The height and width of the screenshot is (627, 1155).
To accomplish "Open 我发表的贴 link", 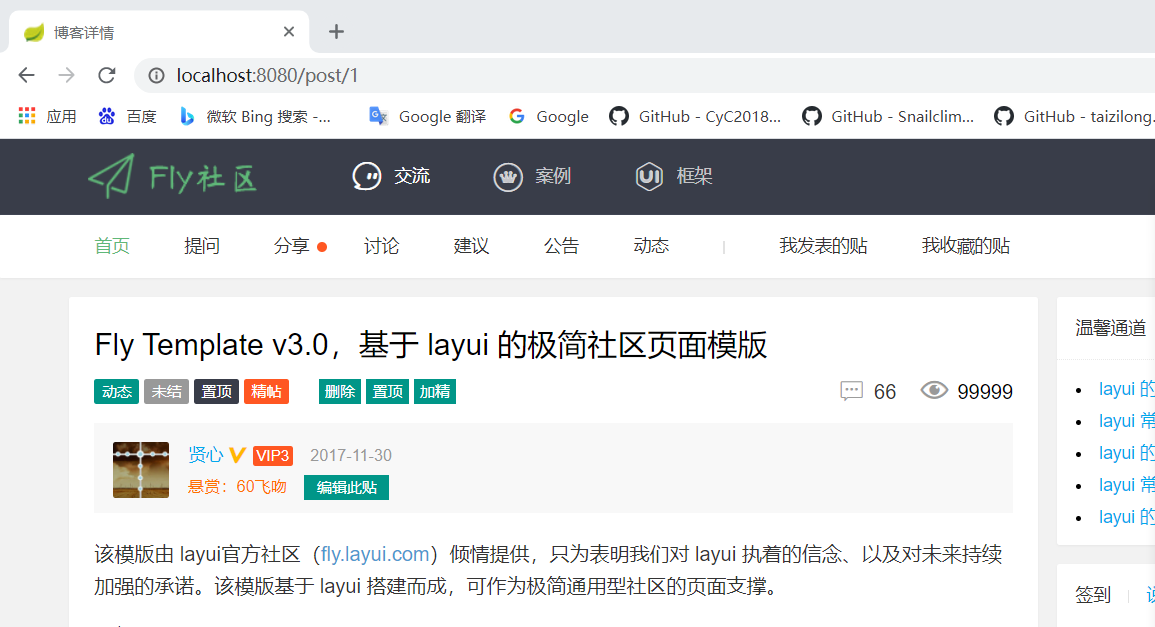I will point(824,246).
